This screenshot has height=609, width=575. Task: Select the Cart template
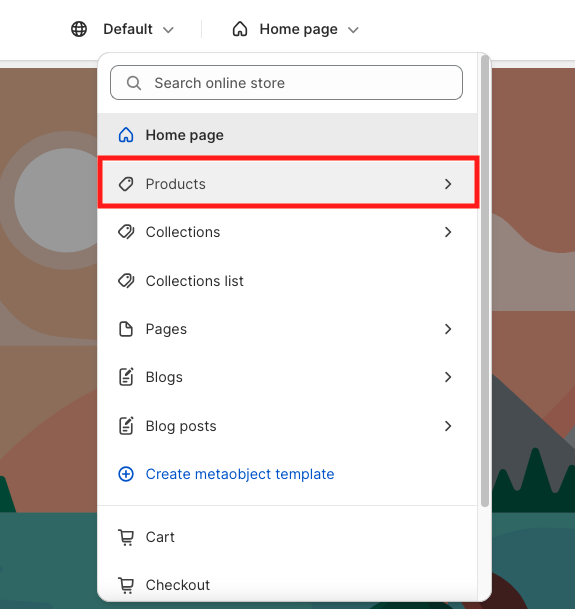click(x=288, y=537)
